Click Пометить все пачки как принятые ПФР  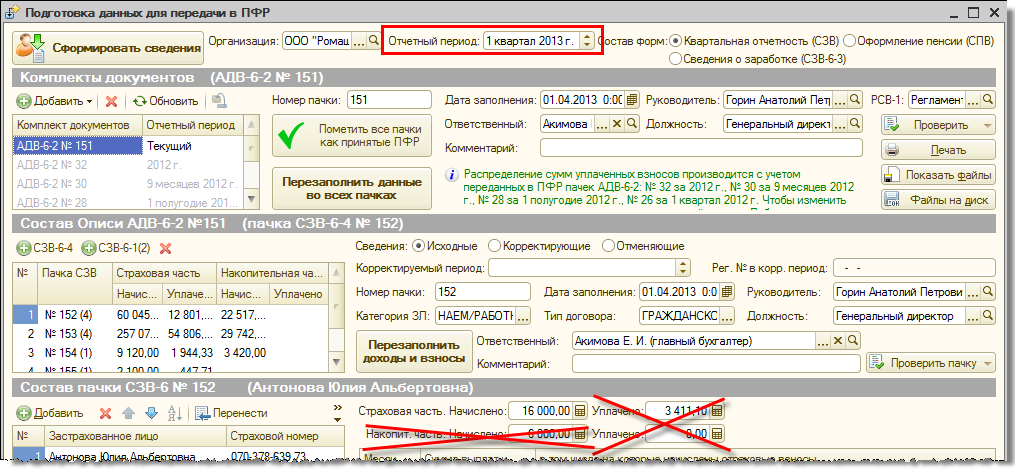coord(352,135)
